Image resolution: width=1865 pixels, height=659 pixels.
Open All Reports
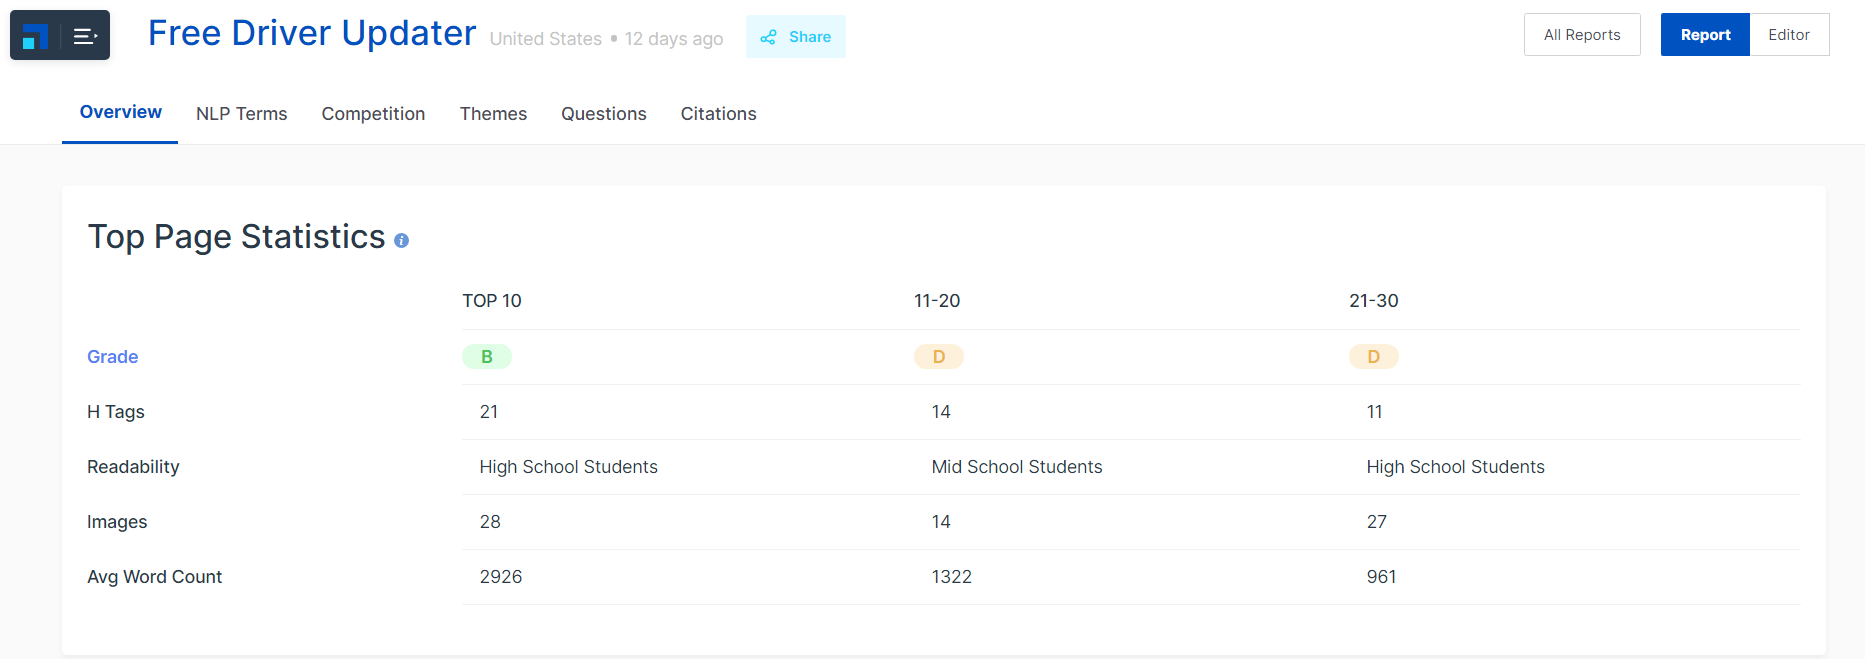(x=1582, y=35)
